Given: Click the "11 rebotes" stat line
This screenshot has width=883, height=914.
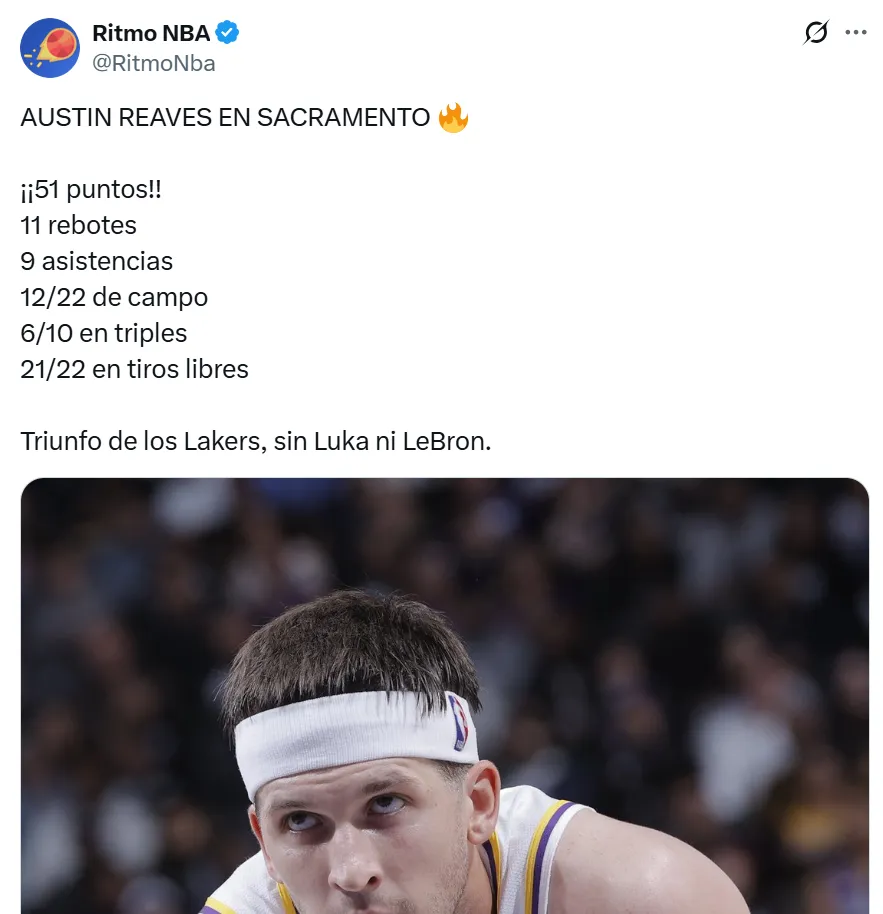Looking at the screenshot, I should [x=78, y=226].
